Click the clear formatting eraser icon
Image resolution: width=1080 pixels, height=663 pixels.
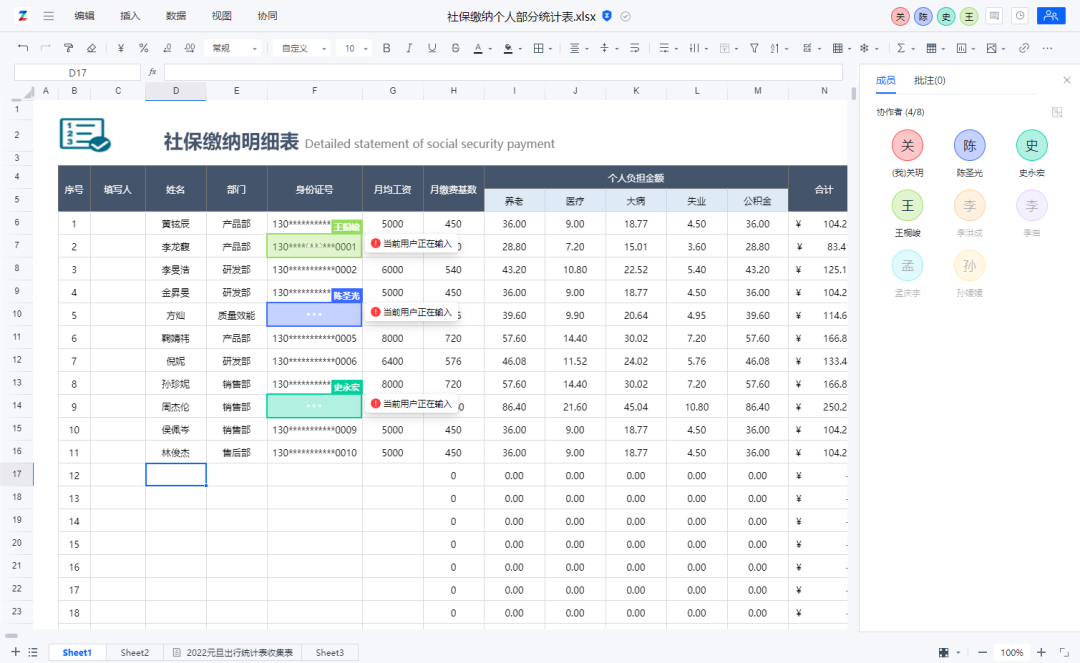(x=91, y=48)
